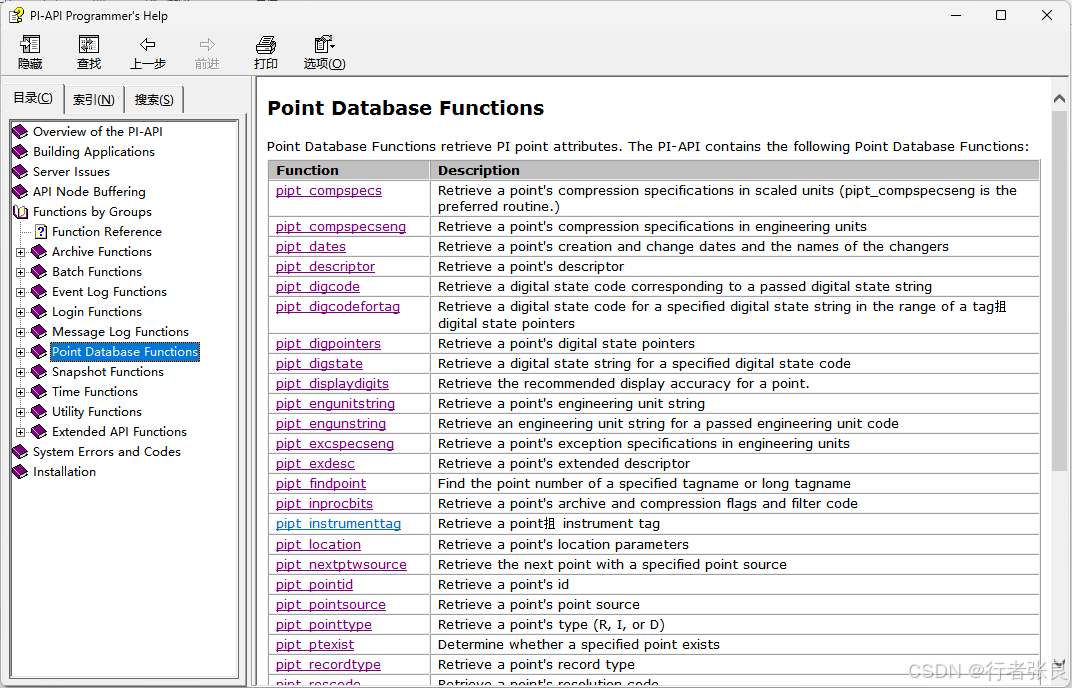This screenshot has width=1072, height=688.
Task: Click the API Node Buffering book icon
Action: [21, 191]
